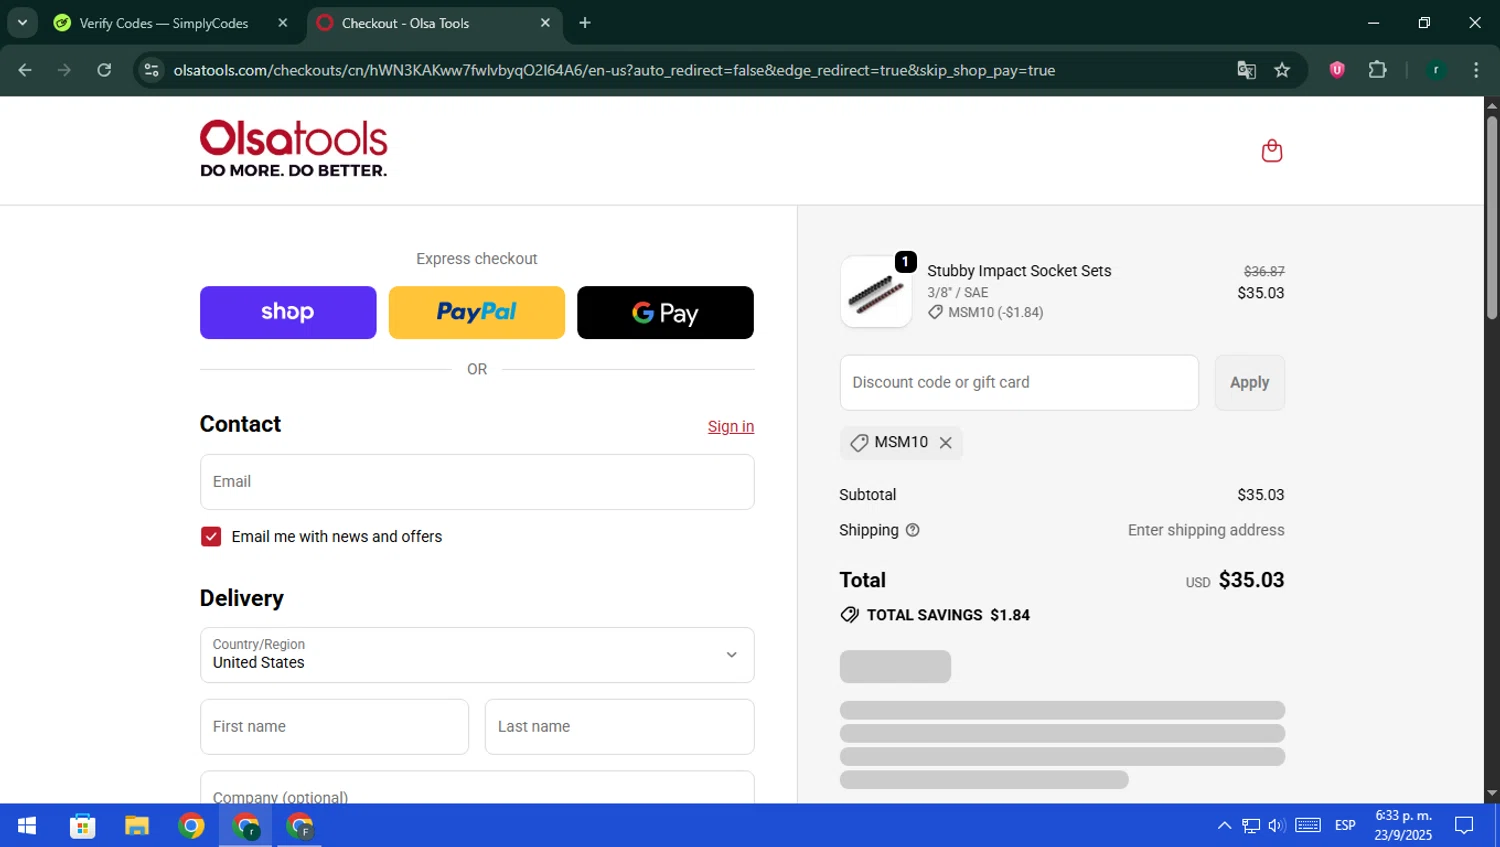Open the volume tray icon

(x=1276, y=826)
